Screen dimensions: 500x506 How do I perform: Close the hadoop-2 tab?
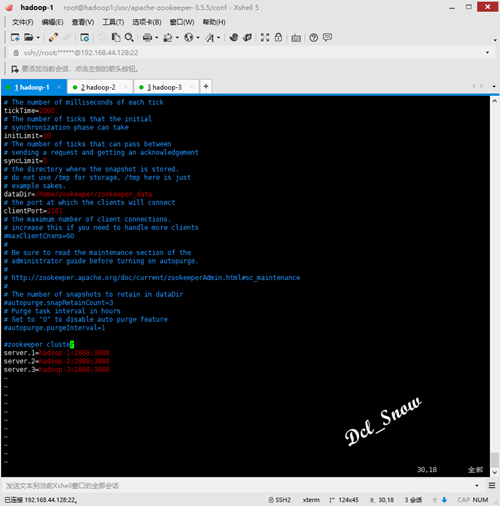tap(126, 87)
